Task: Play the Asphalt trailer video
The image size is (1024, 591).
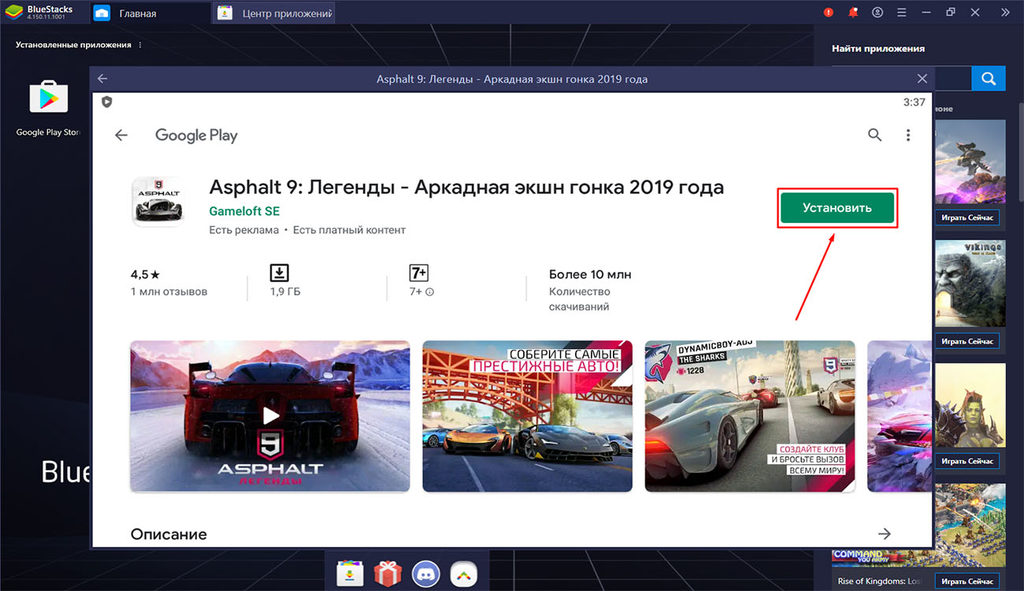Action: pos(270,416)
